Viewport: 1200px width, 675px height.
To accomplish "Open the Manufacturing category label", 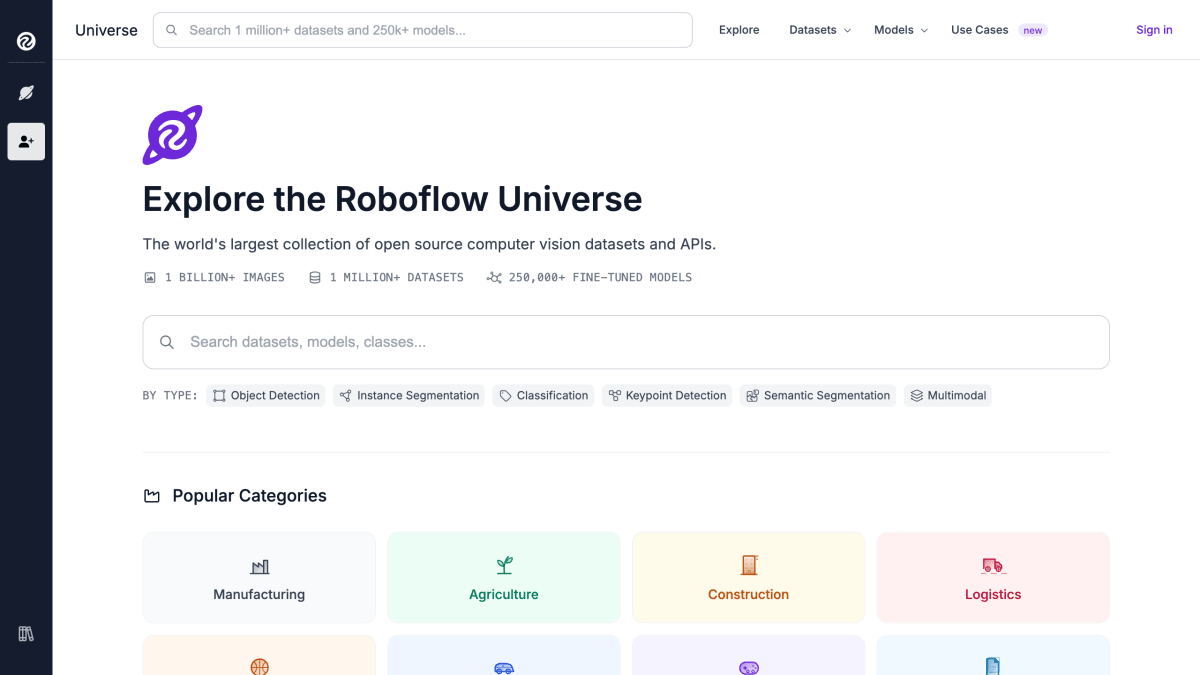I will [x=259, y=594].
